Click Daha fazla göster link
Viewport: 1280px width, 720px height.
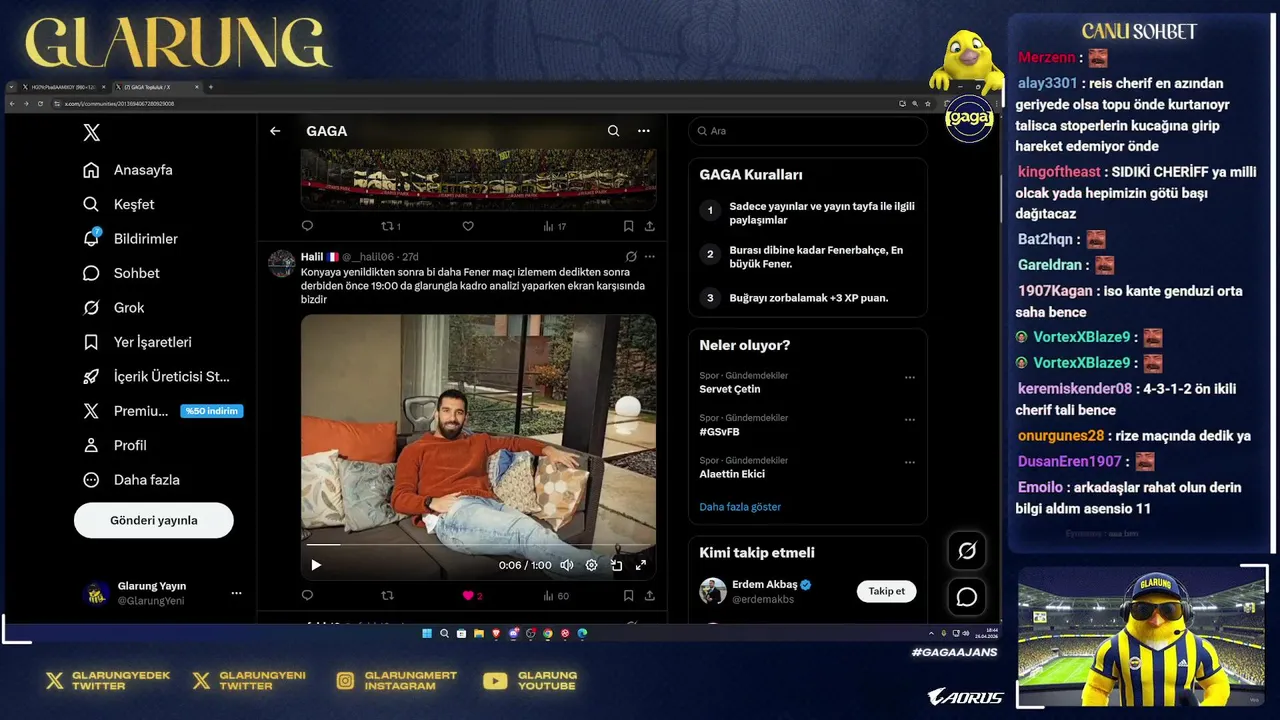pyautogui.click(x=740, y=507)
